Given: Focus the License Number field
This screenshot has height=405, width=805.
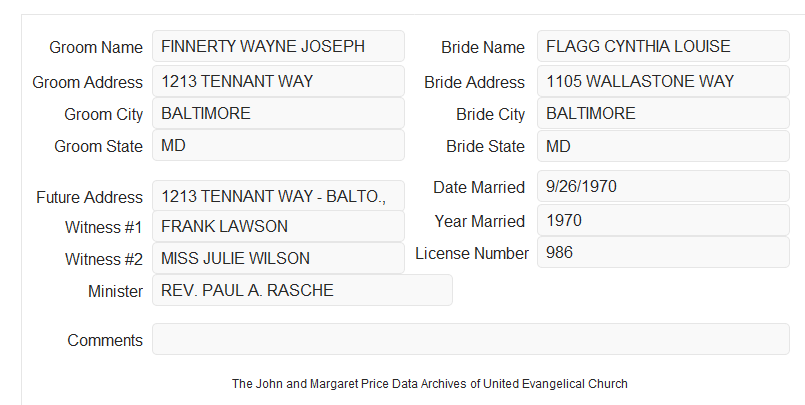Looking at the screenshot, I should click(x=663, y=252).
